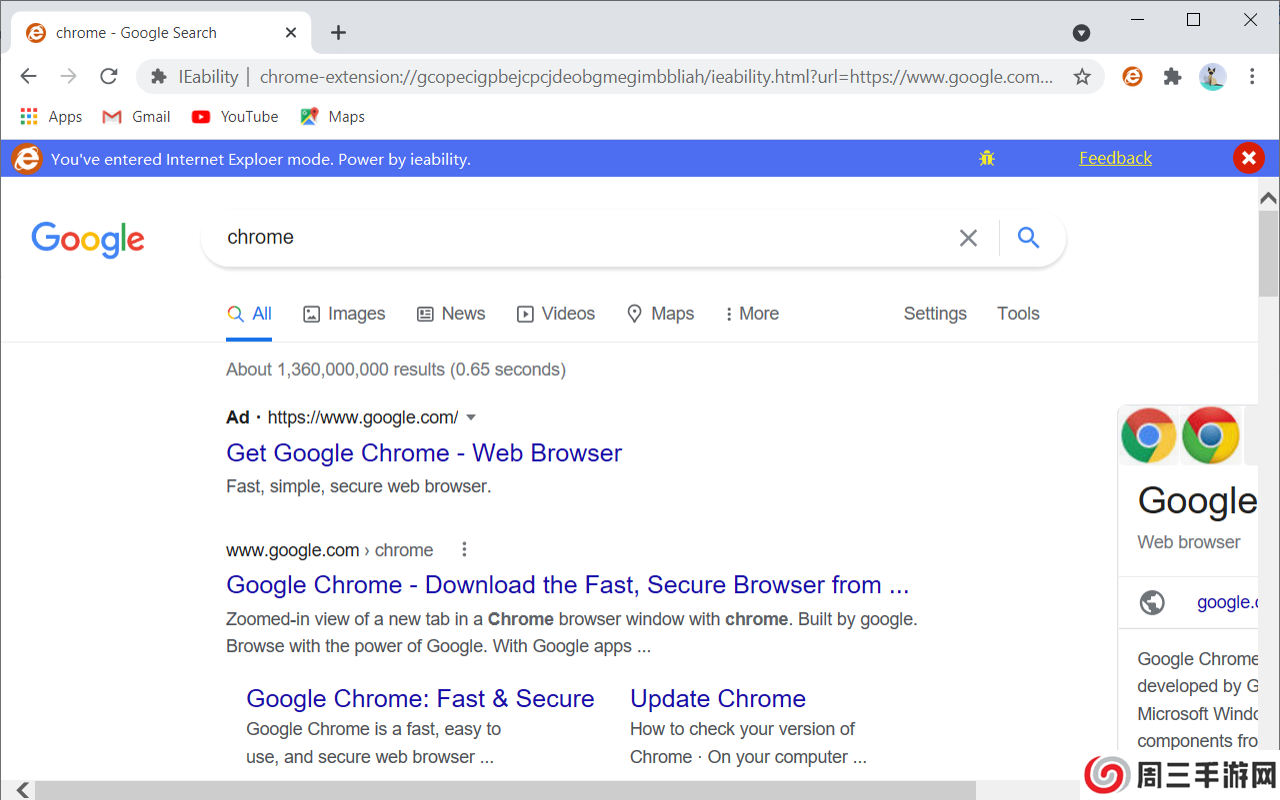Click the Tools button under search bar

click(x=1018, y=314)
